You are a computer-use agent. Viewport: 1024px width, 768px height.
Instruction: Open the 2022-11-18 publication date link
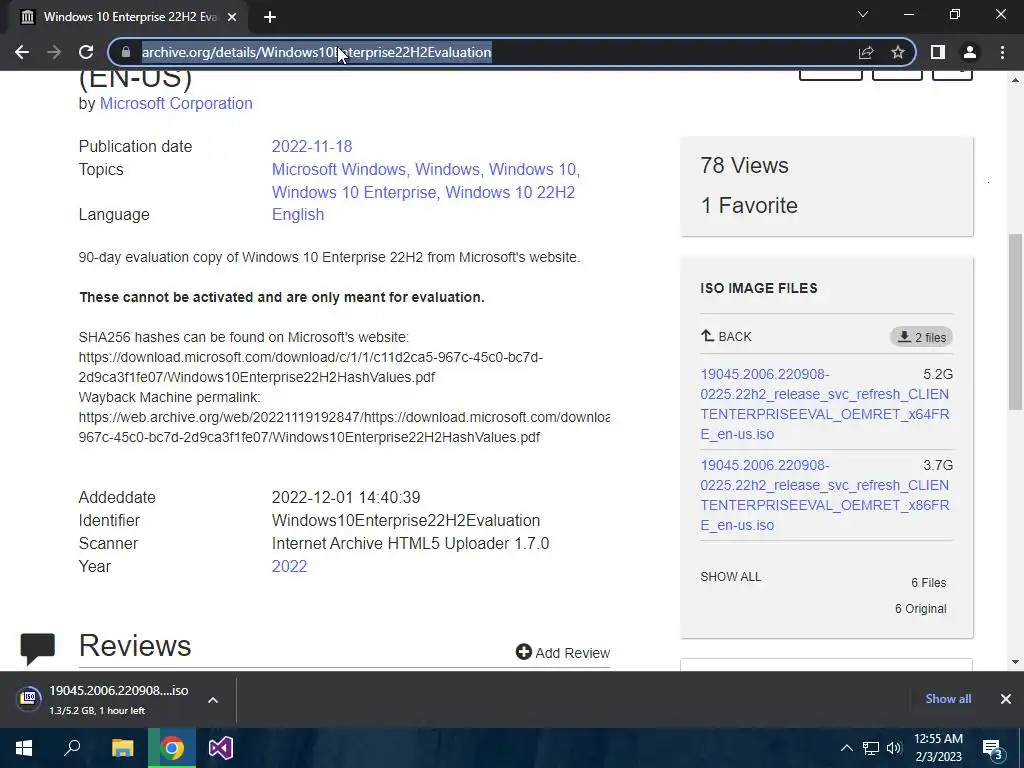click(x=312, y=146)
